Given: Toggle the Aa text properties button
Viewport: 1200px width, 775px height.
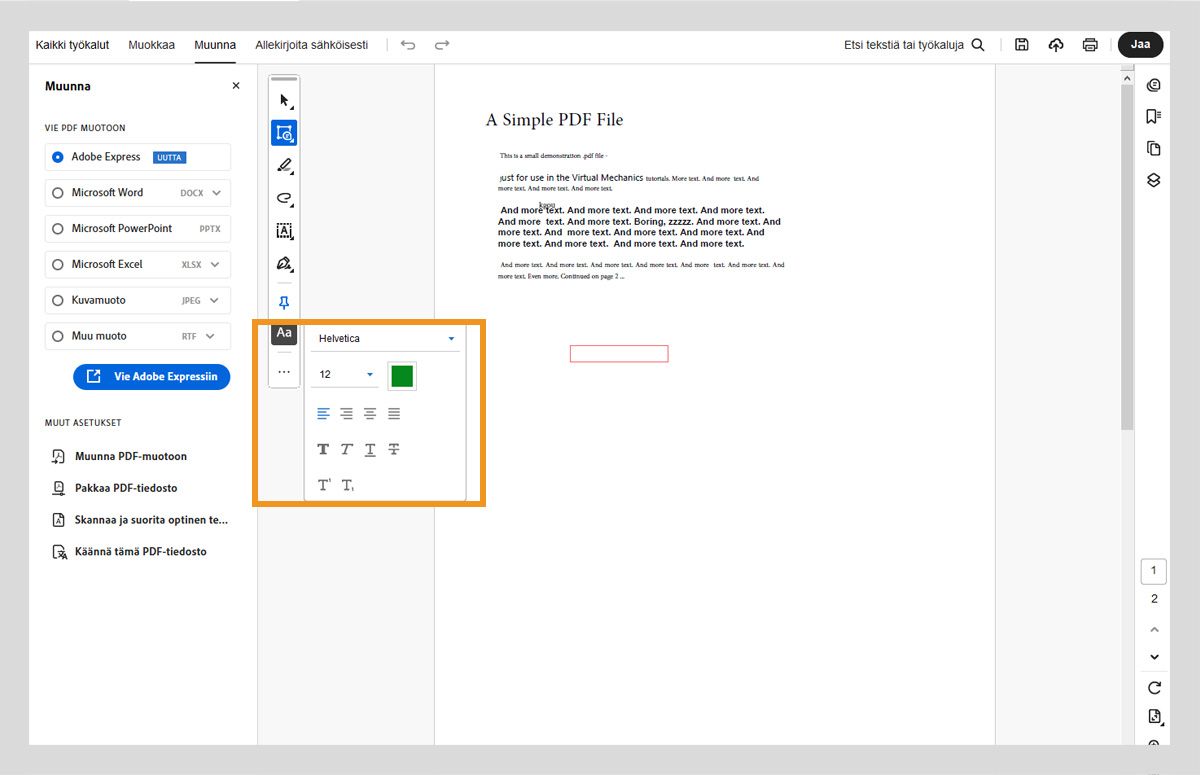Looking at the screenshot, I should [x=284, y=333].
